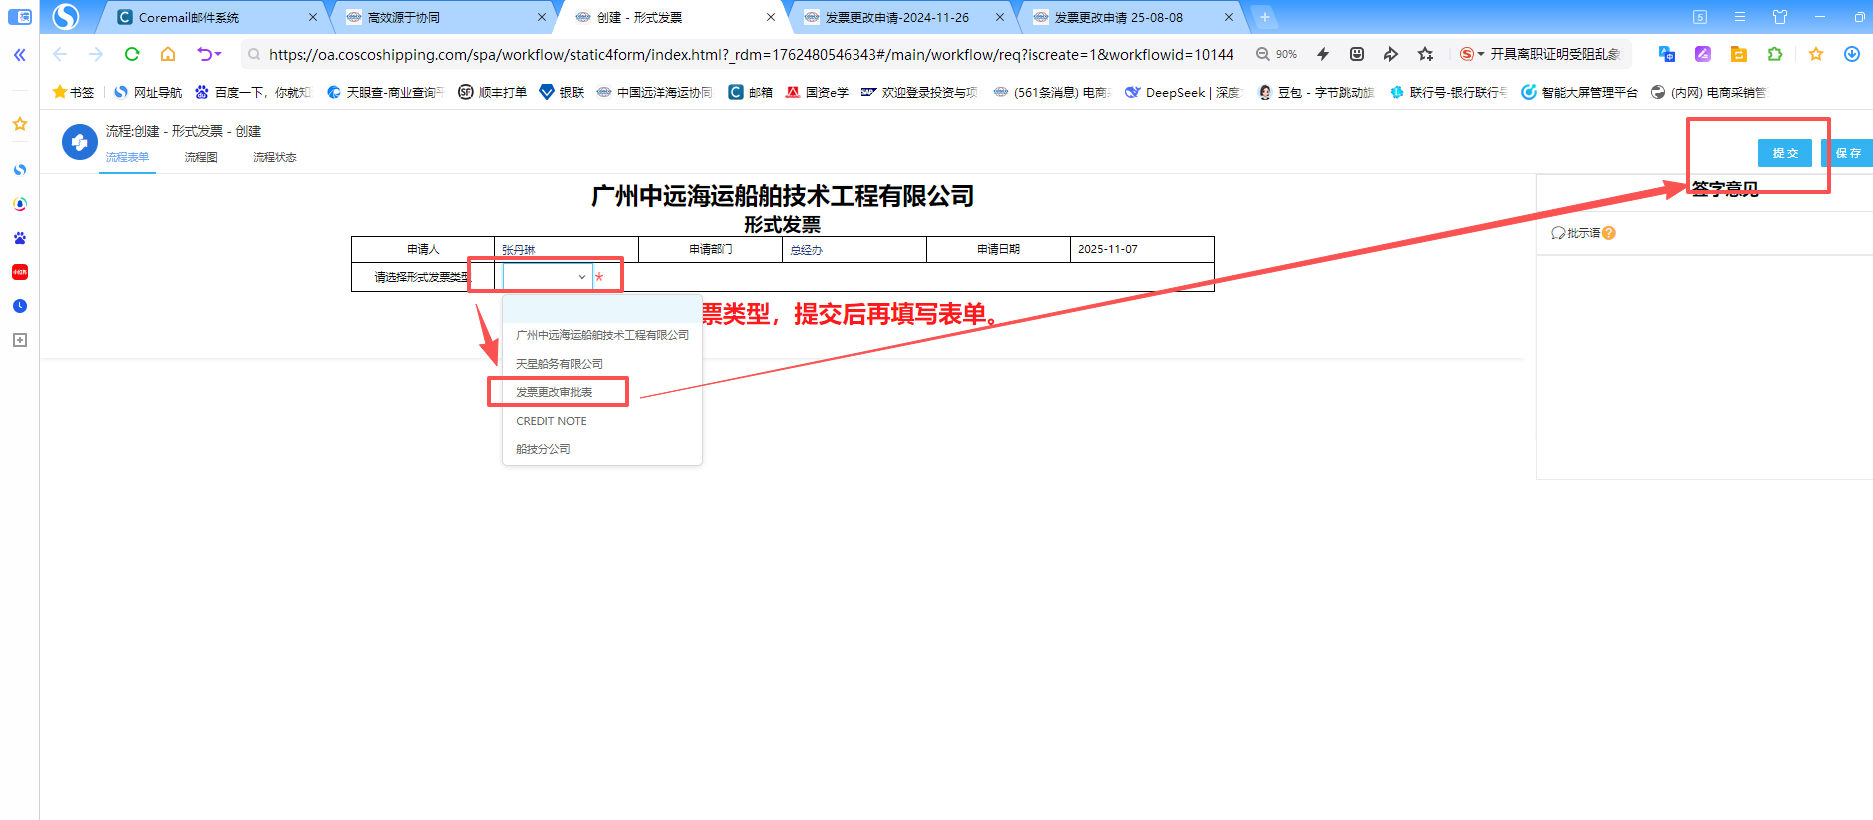Switch to the 流程状态 tab
Screen dimensions: 1873x820
coord(274,157)
